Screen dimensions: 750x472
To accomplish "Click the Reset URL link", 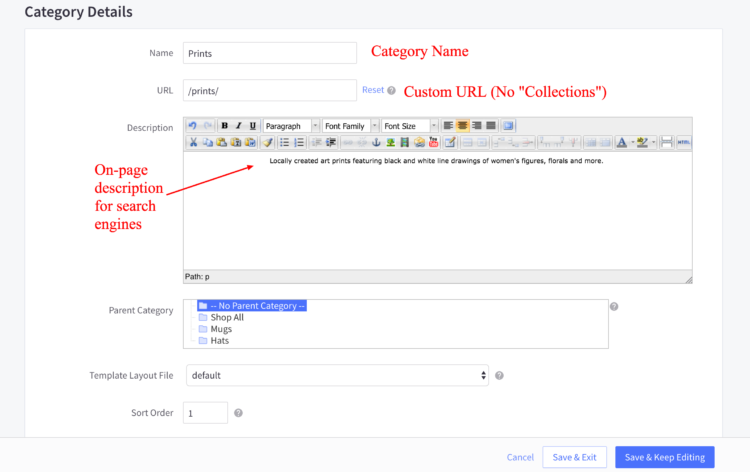I will pyautogui.click(x=373, y=90).
